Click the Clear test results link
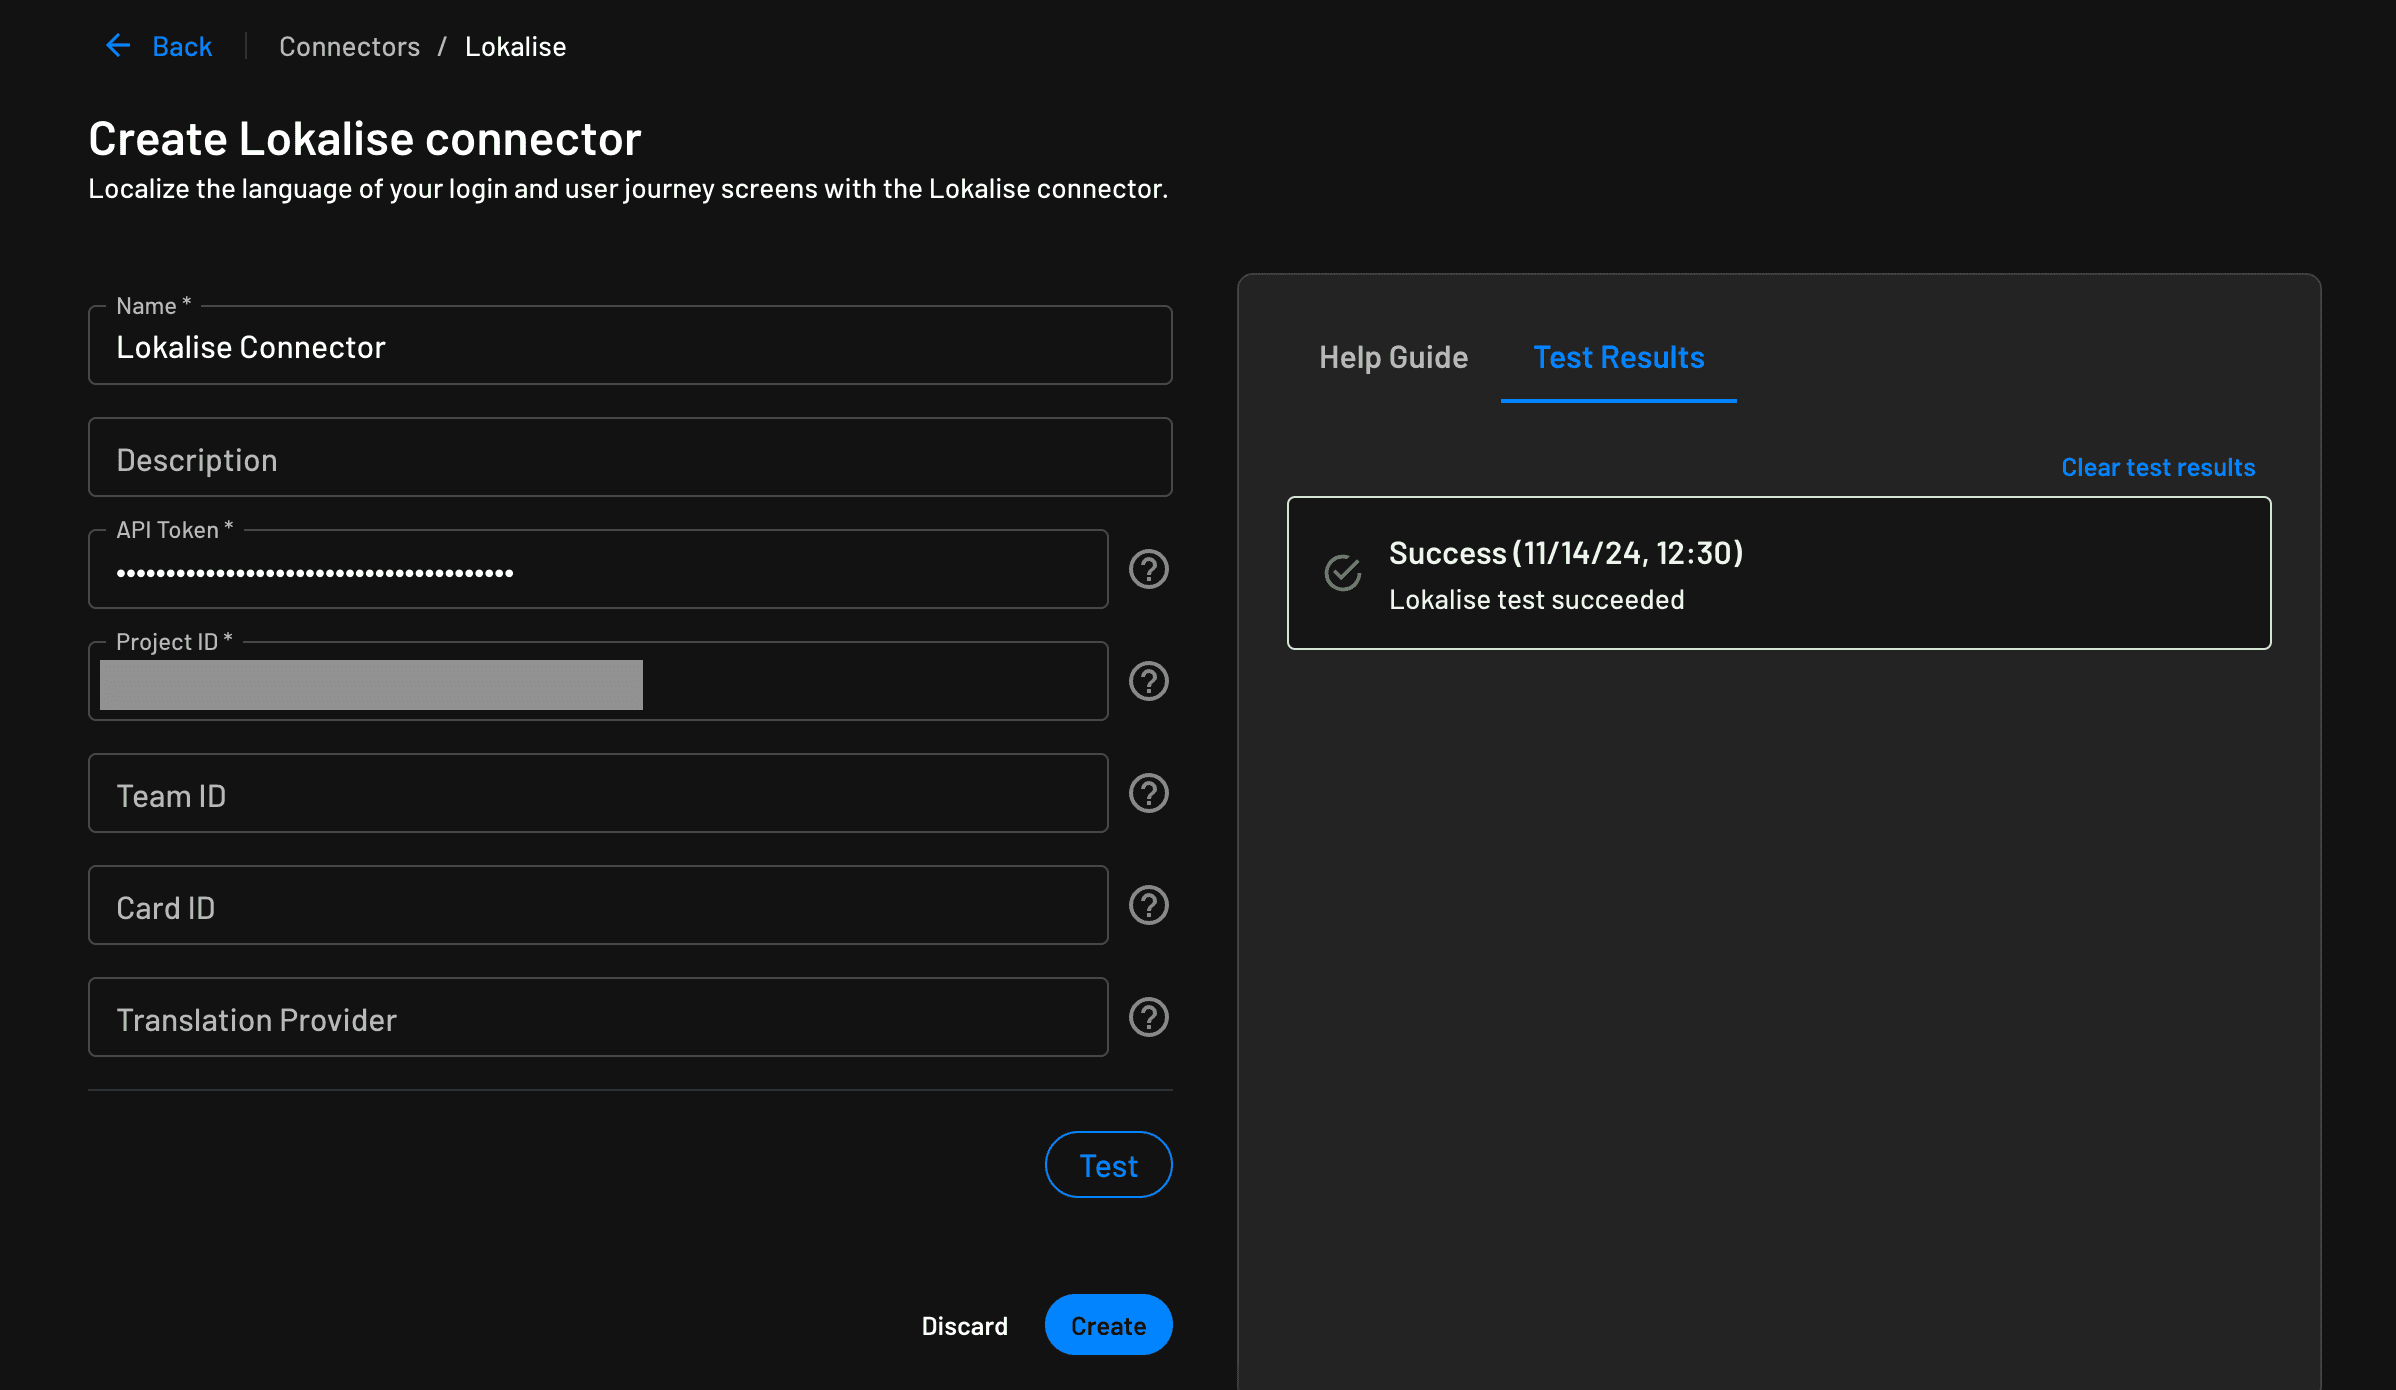2396x1390 pixels. [x=2158, y=467]
